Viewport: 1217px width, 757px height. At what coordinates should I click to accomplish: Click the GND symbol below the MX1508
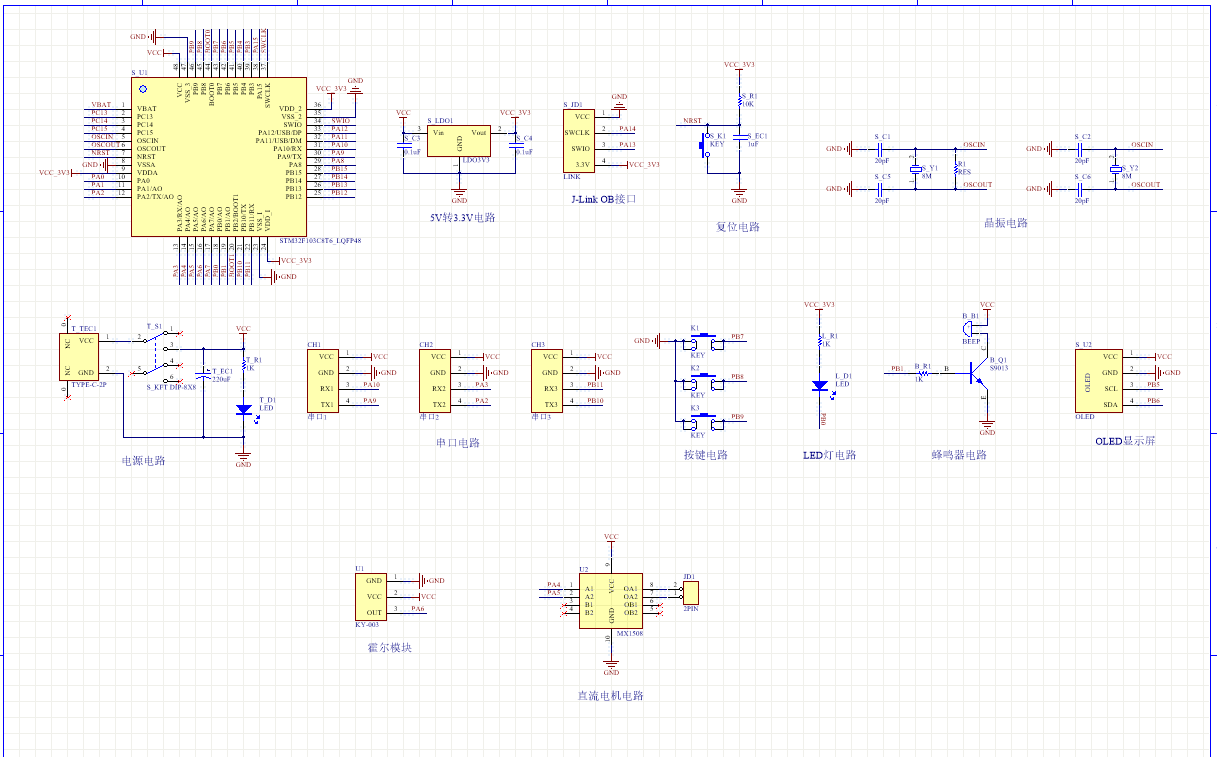pos(611,667)
